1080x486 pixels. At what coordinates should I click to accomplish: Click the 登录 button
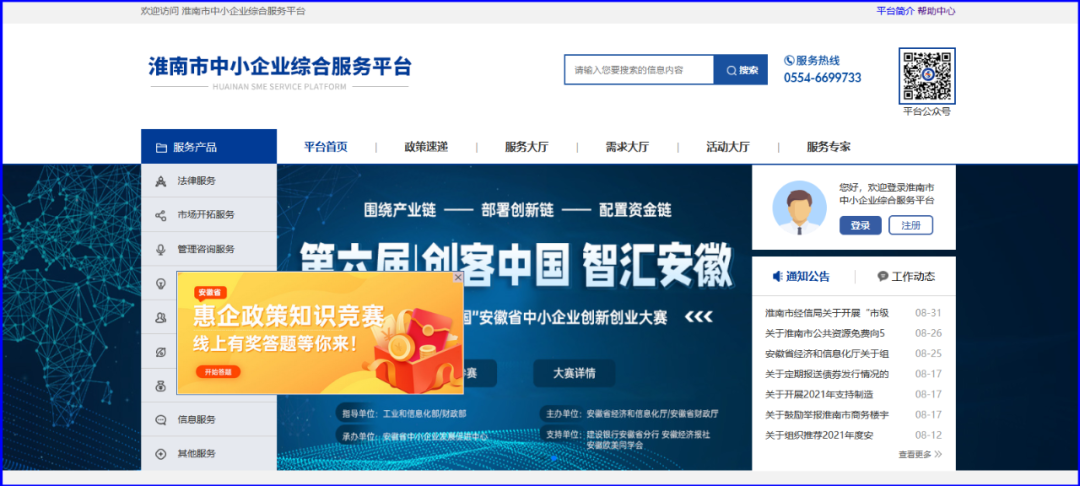[x=860, y=225]
